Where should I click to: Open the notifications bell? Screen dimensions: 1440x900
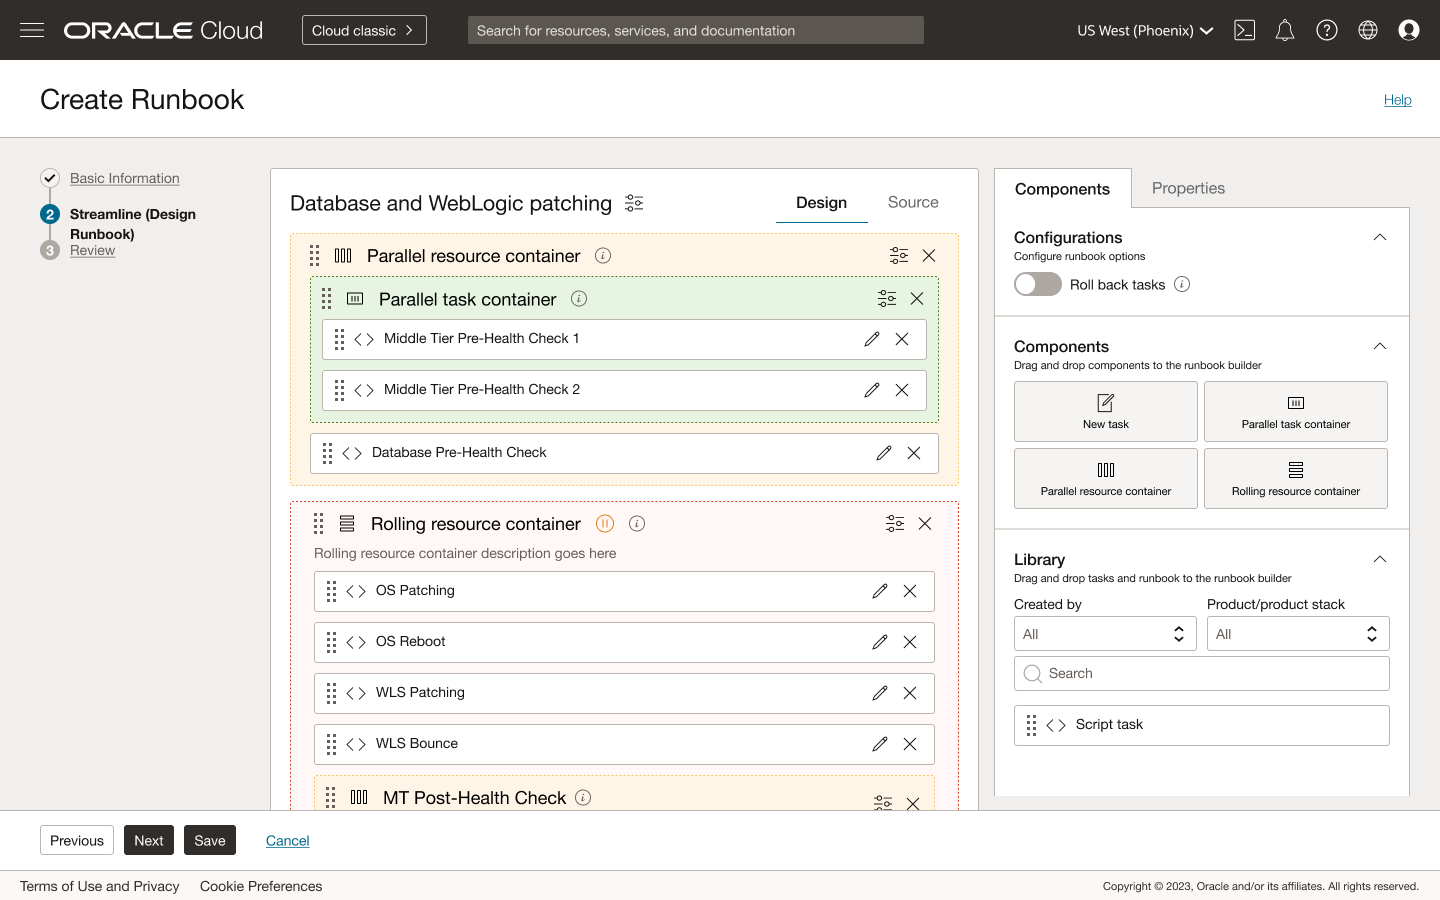1285,30
